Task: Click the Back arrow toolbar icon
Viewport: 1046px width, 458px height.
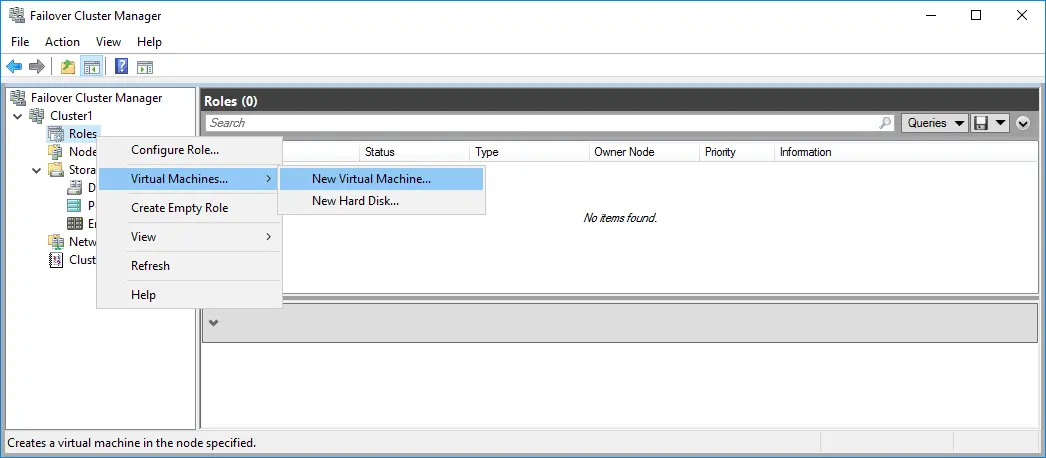Action: click(14, 67)
